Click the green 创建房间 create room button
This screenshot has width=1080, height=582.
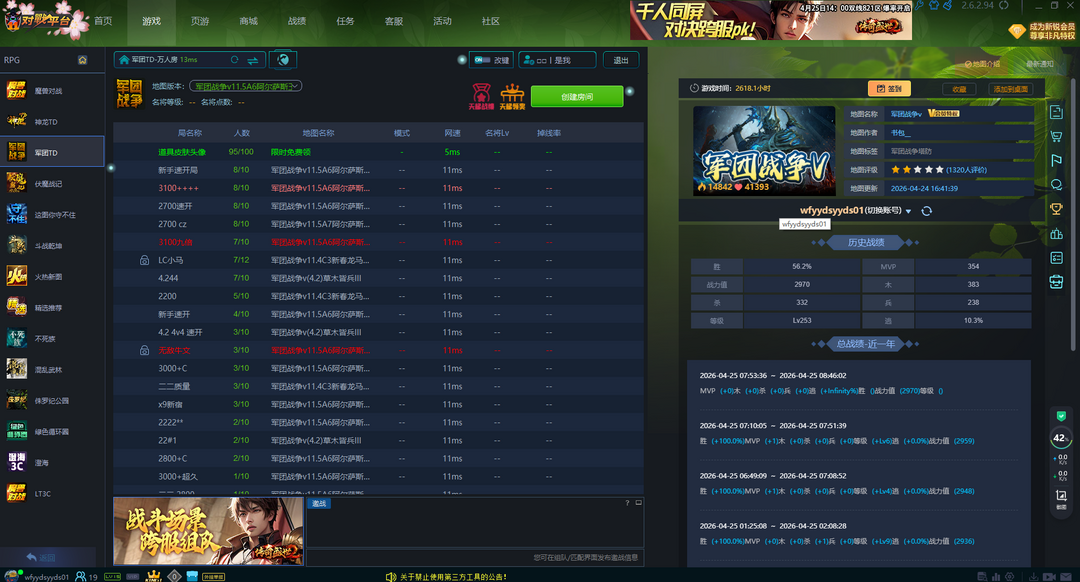click(x=577, y=96)
